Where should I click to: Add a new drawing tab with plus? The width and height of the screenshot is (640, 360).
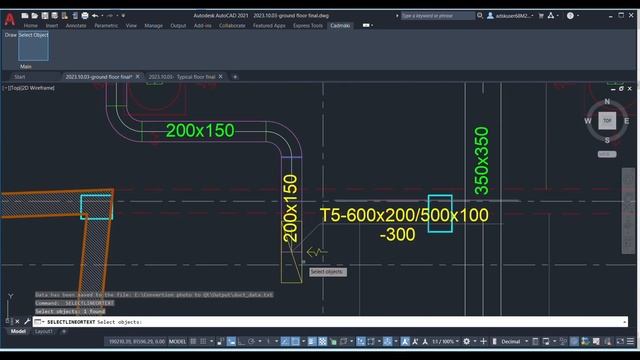coord(235,77)
